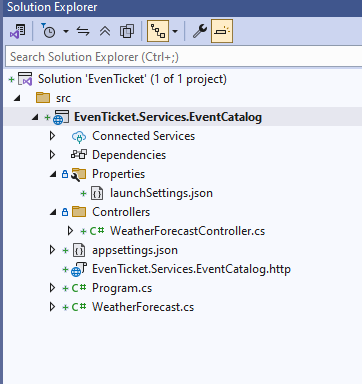This screenshot has width=362, height=384.
Task: Click the WeatherForecastController.cs C# icon
Action: (x=97, y=231)
